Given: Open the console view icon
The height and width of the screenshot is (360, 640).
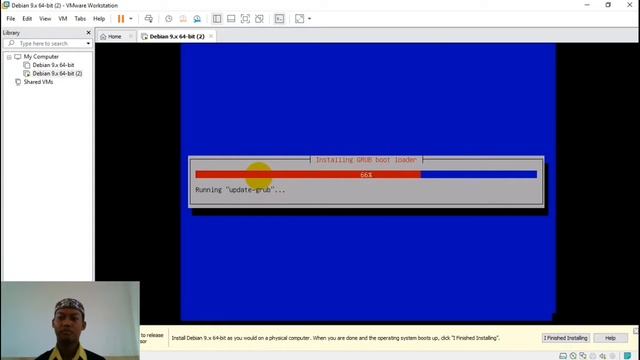Looking at the screenshot, I should pos(279,19).
